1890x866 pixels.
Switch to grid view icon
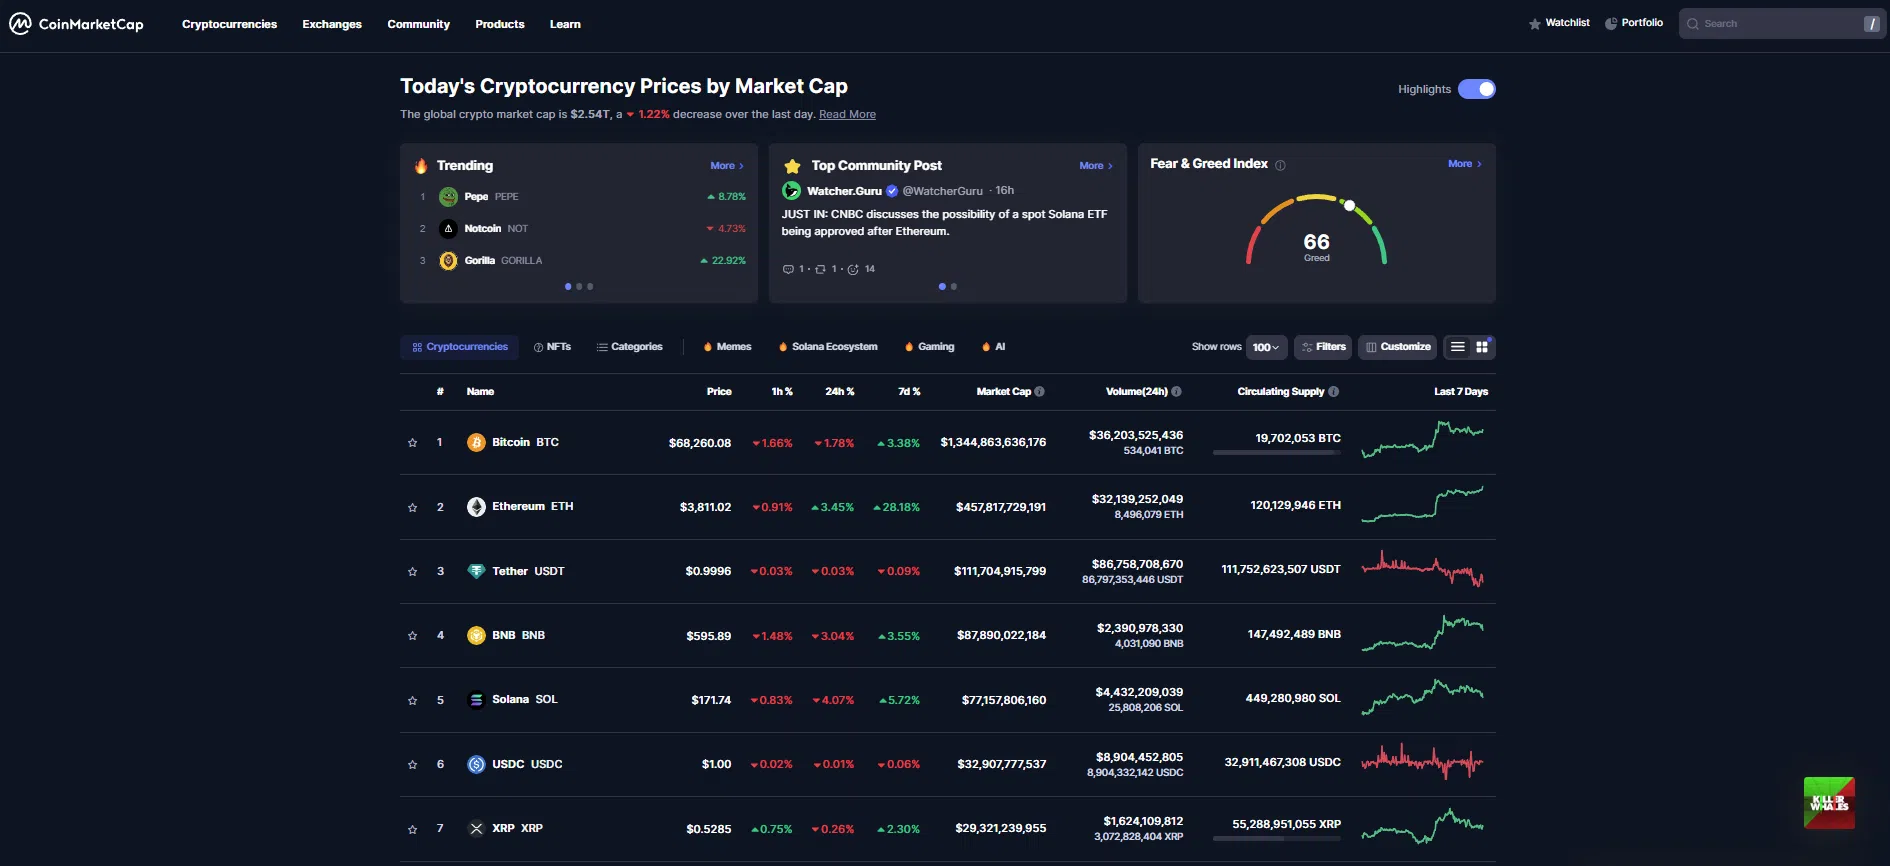coord(1482,347)
